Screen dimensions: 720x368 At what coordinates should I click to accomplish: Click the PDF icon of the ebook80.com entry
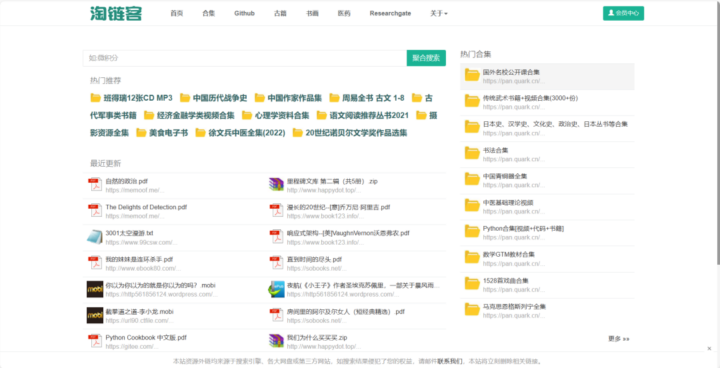95,263
